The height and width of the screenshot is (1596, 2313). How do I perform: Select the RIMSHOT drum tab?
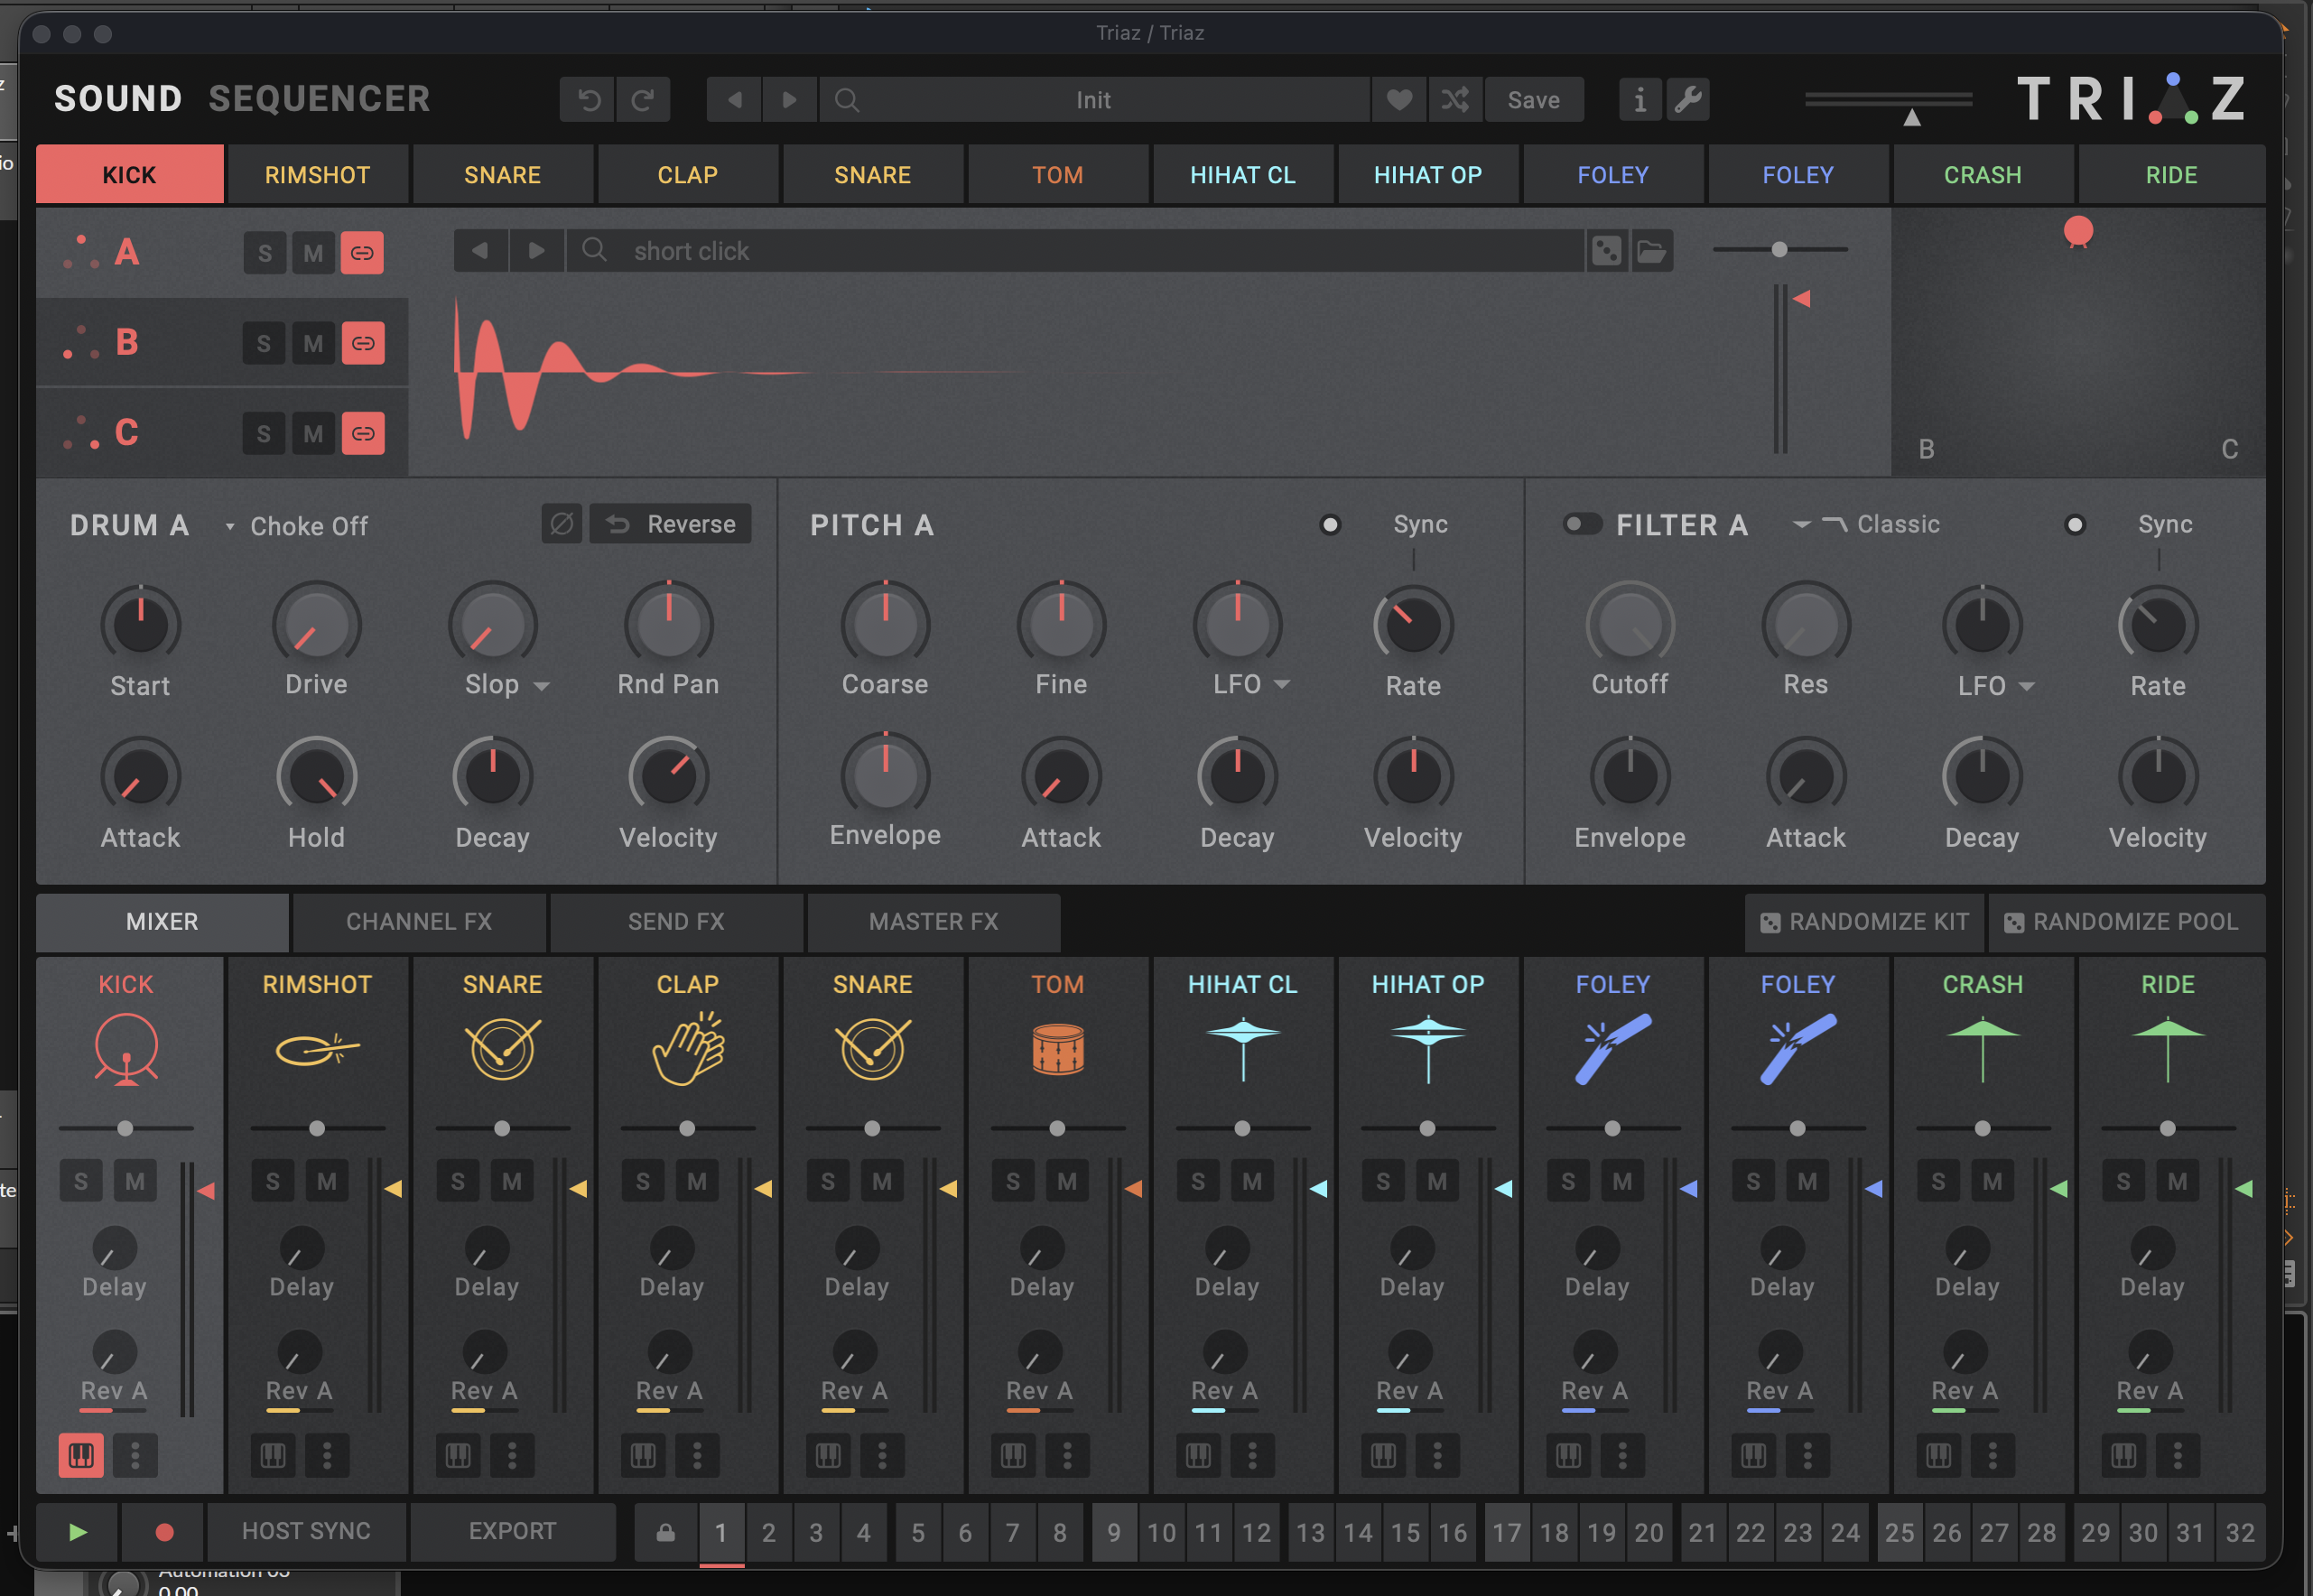point(317,175)
